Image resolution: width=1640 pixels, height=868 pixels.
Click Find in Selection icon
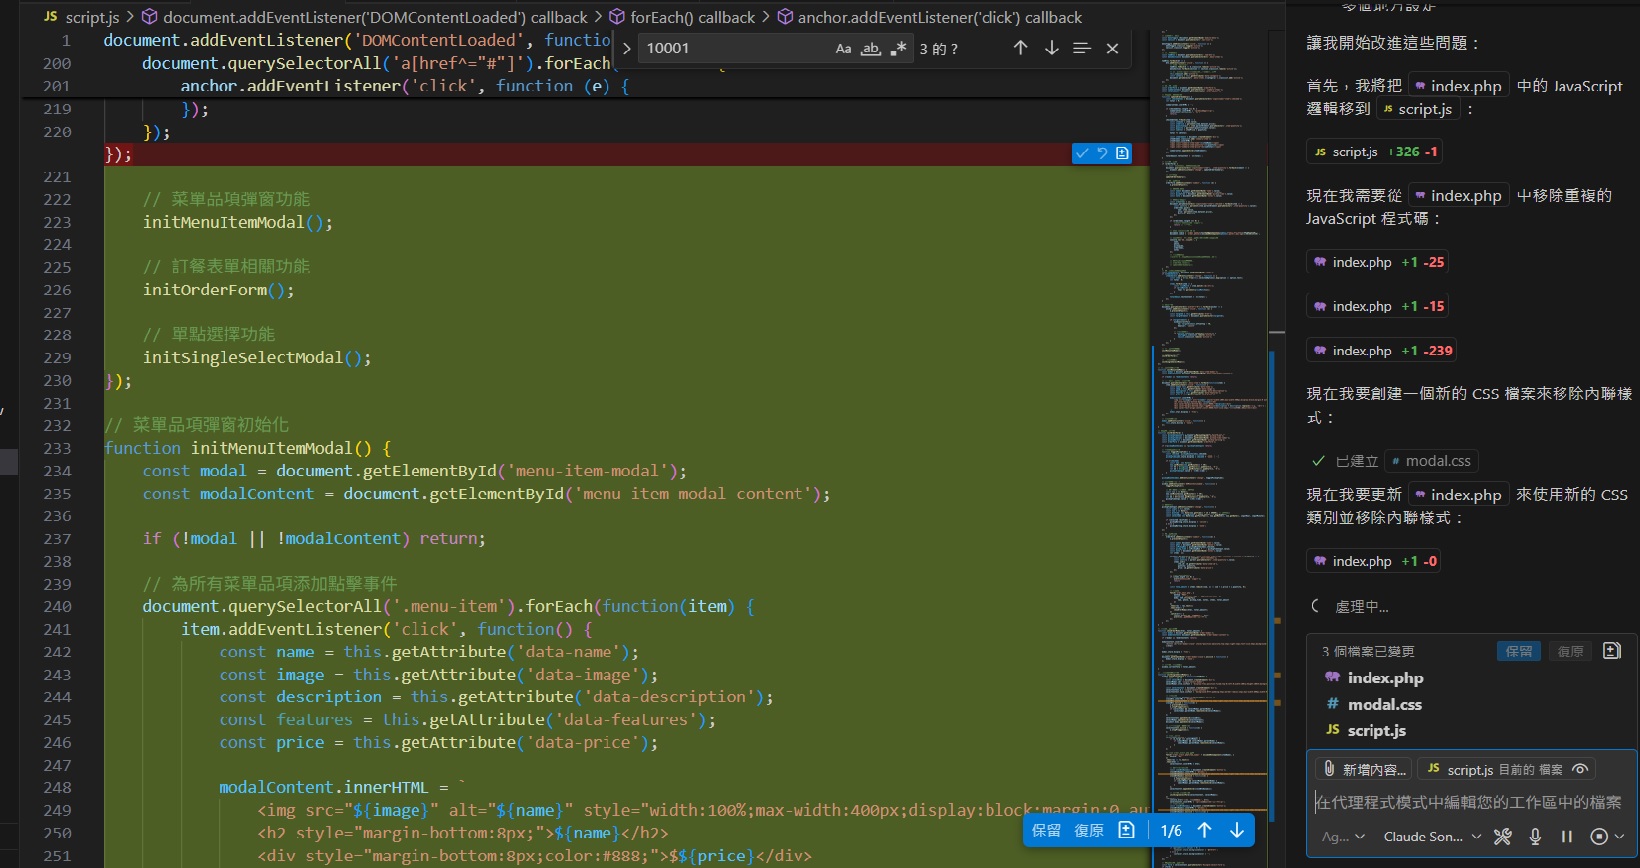(1081, 48)
